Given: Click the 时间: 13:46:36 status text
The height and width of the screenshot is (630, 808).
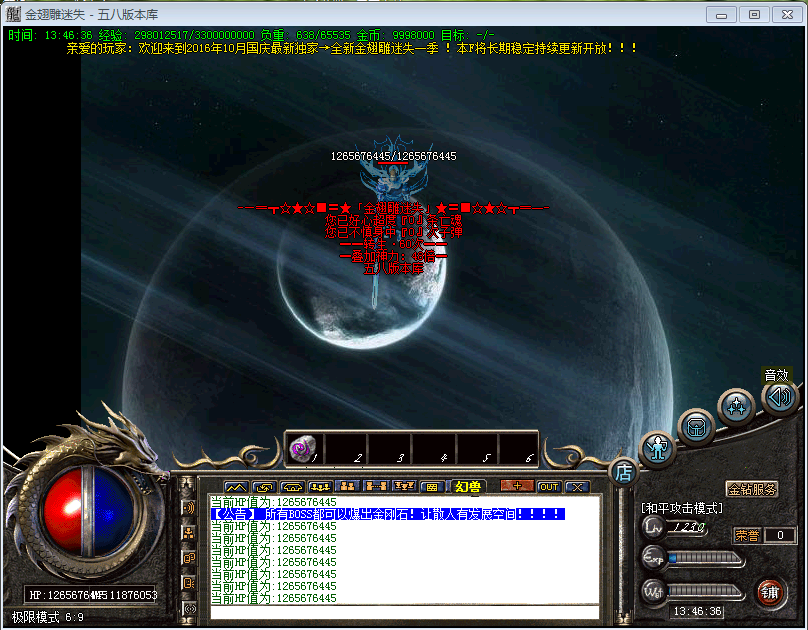Looking at the screenshot, I should (x=50, y=35).
